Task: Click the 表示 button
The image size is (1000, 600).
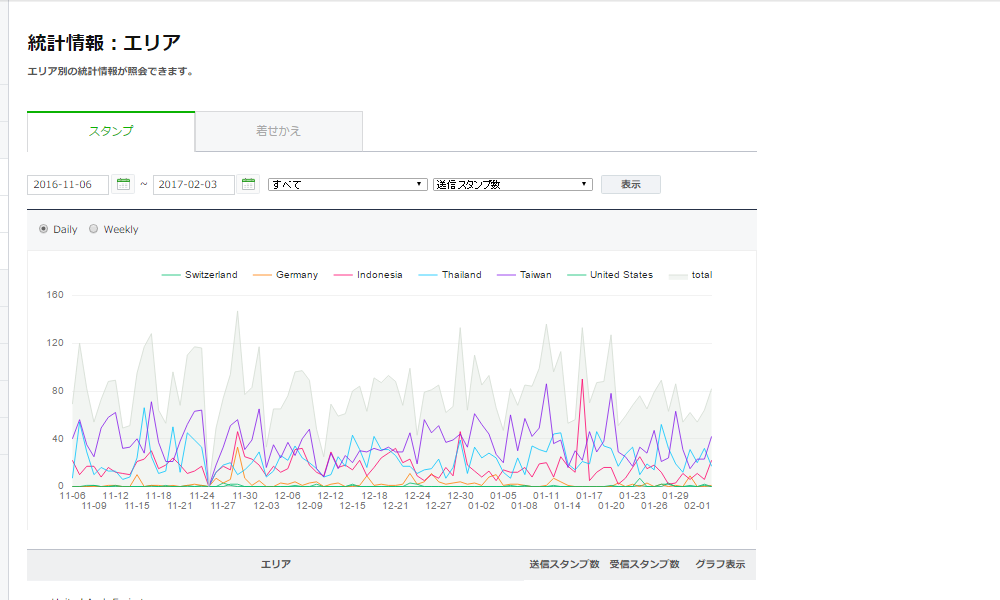Action: click(631, 184)
